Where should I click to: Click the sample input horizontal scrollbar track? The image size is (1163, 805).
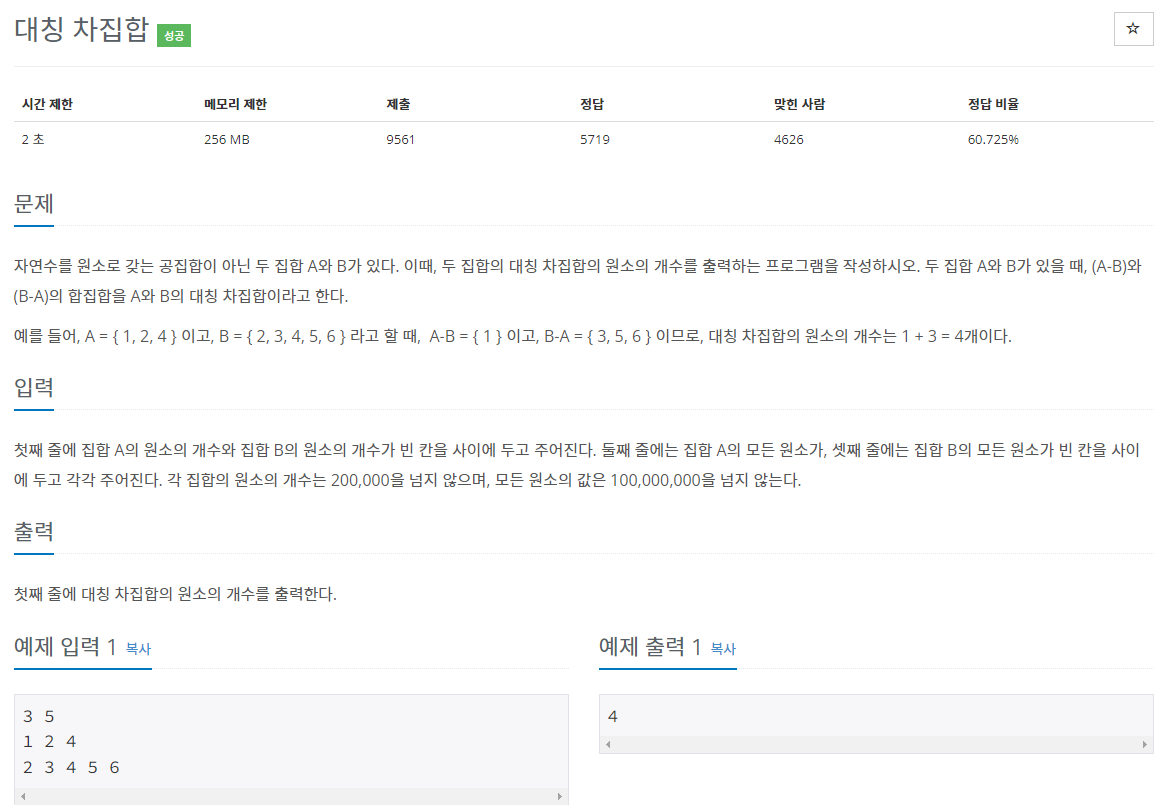pos(290,798)
